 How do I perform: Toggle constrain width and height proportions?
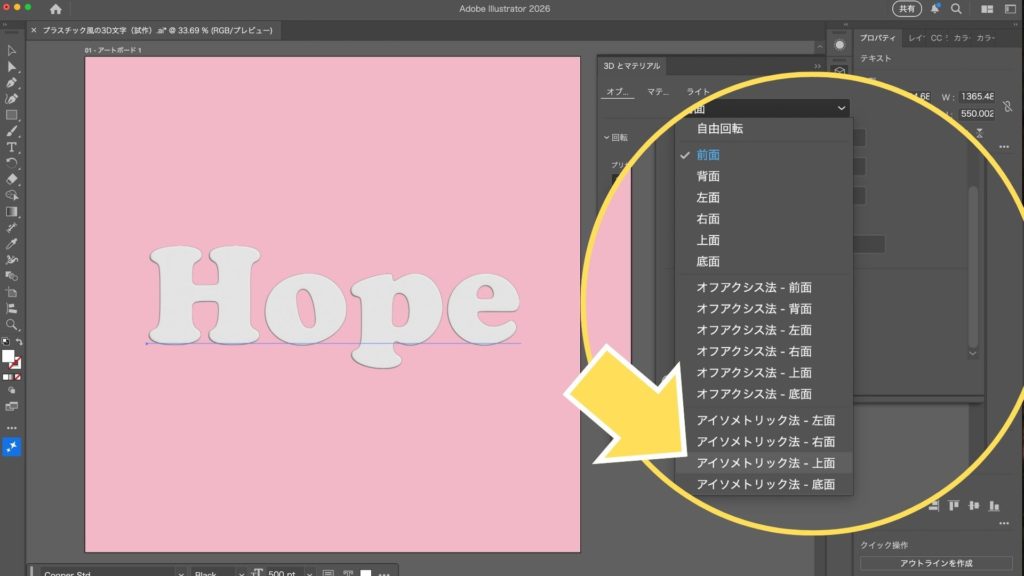coord(1006,104)
